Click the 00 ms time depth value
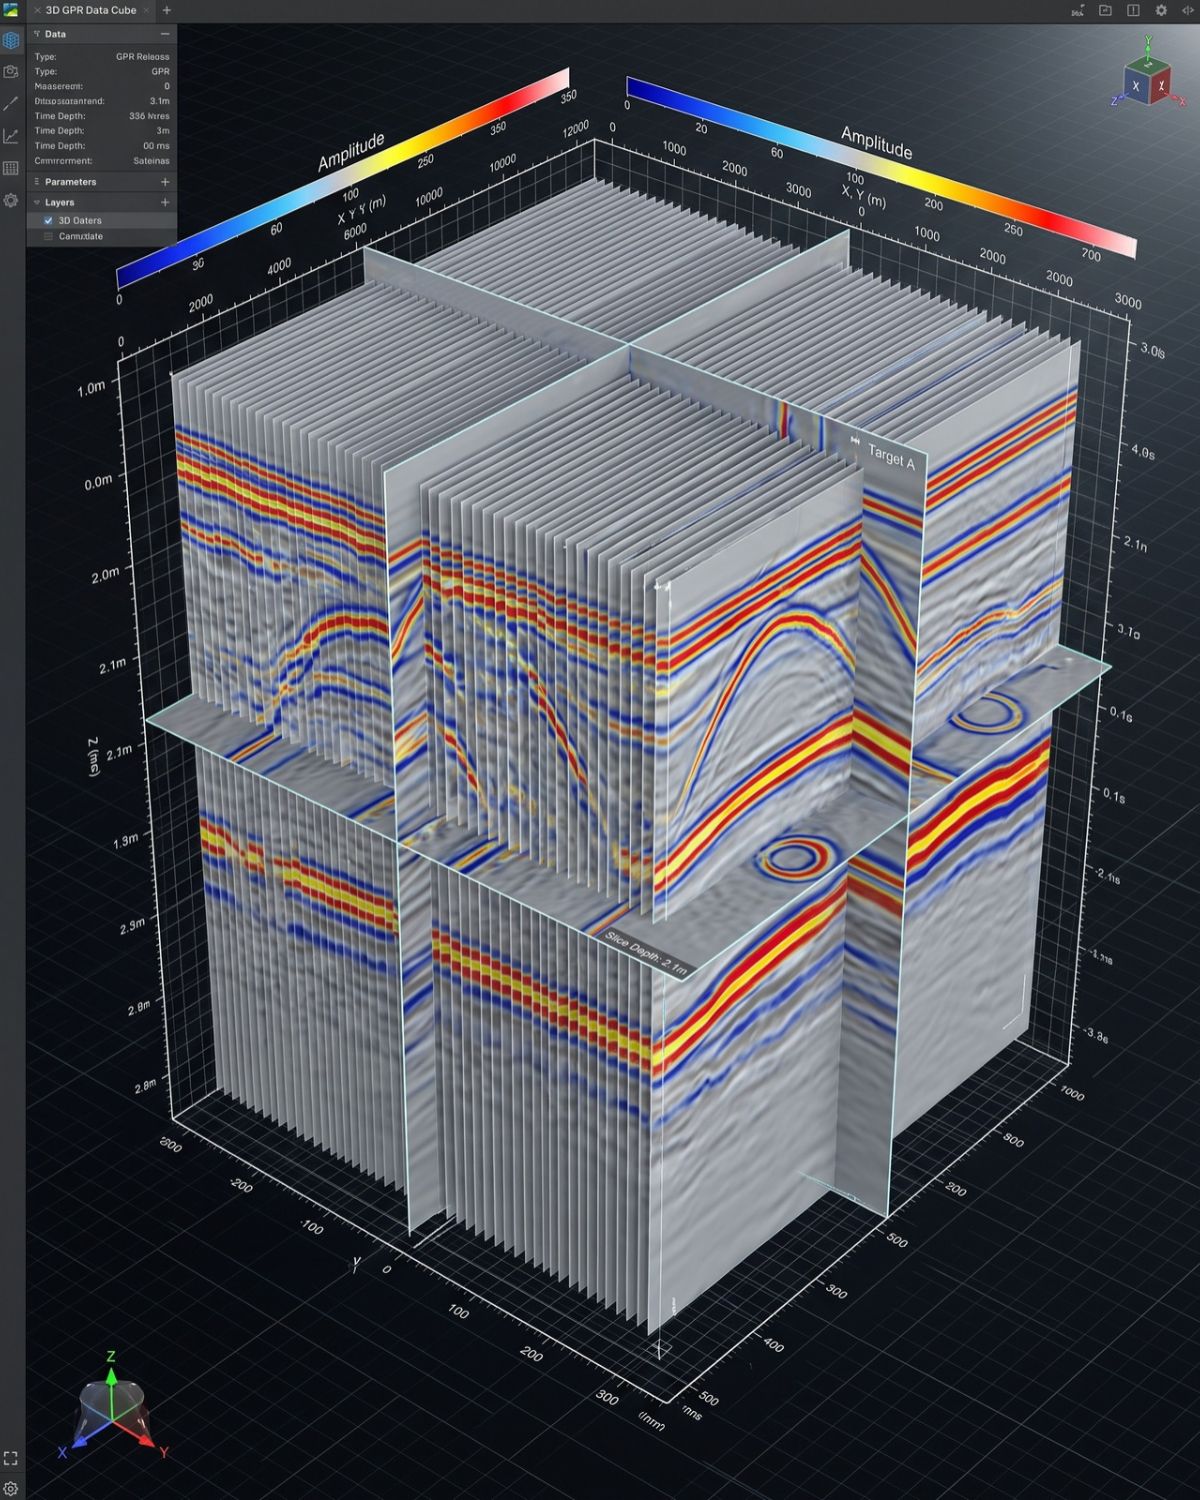Image resolution: width=1200 pixels, height=1500 pixels. [156, 146]
